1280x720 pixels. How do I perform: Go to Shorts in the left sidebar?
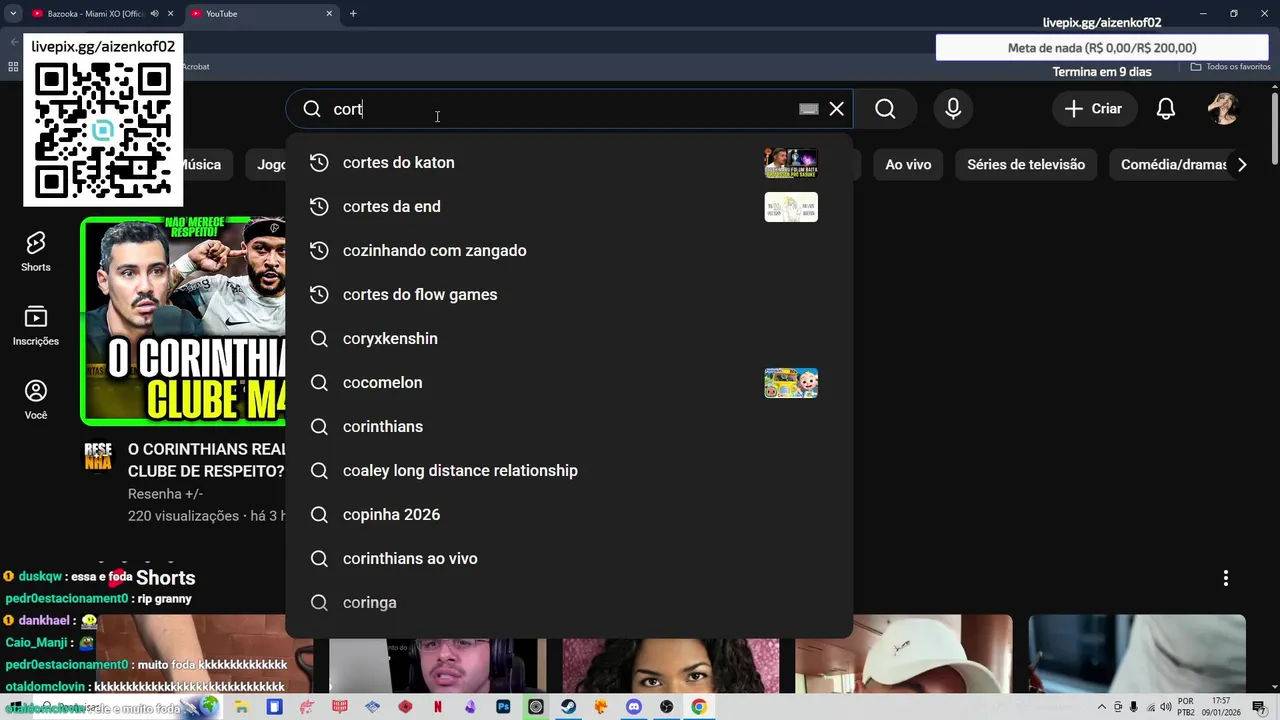(x=36, y=251)
